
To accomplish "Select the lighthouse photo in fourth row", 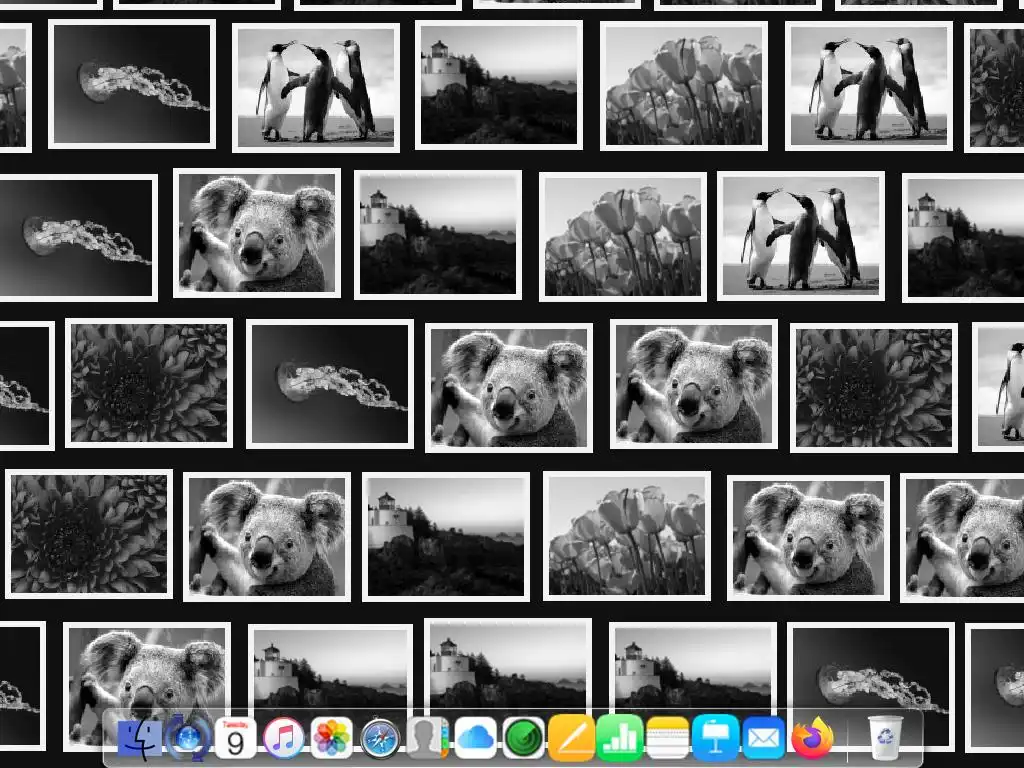I will click(445, 537).
